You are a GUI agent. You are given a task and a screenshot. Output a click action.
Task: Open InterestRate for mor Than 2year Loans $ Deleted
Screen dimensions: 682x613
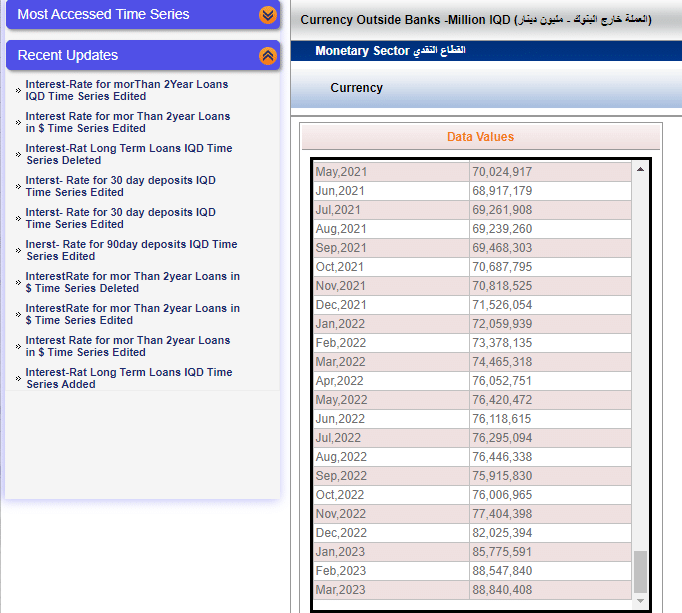click(x=132, y=282)
